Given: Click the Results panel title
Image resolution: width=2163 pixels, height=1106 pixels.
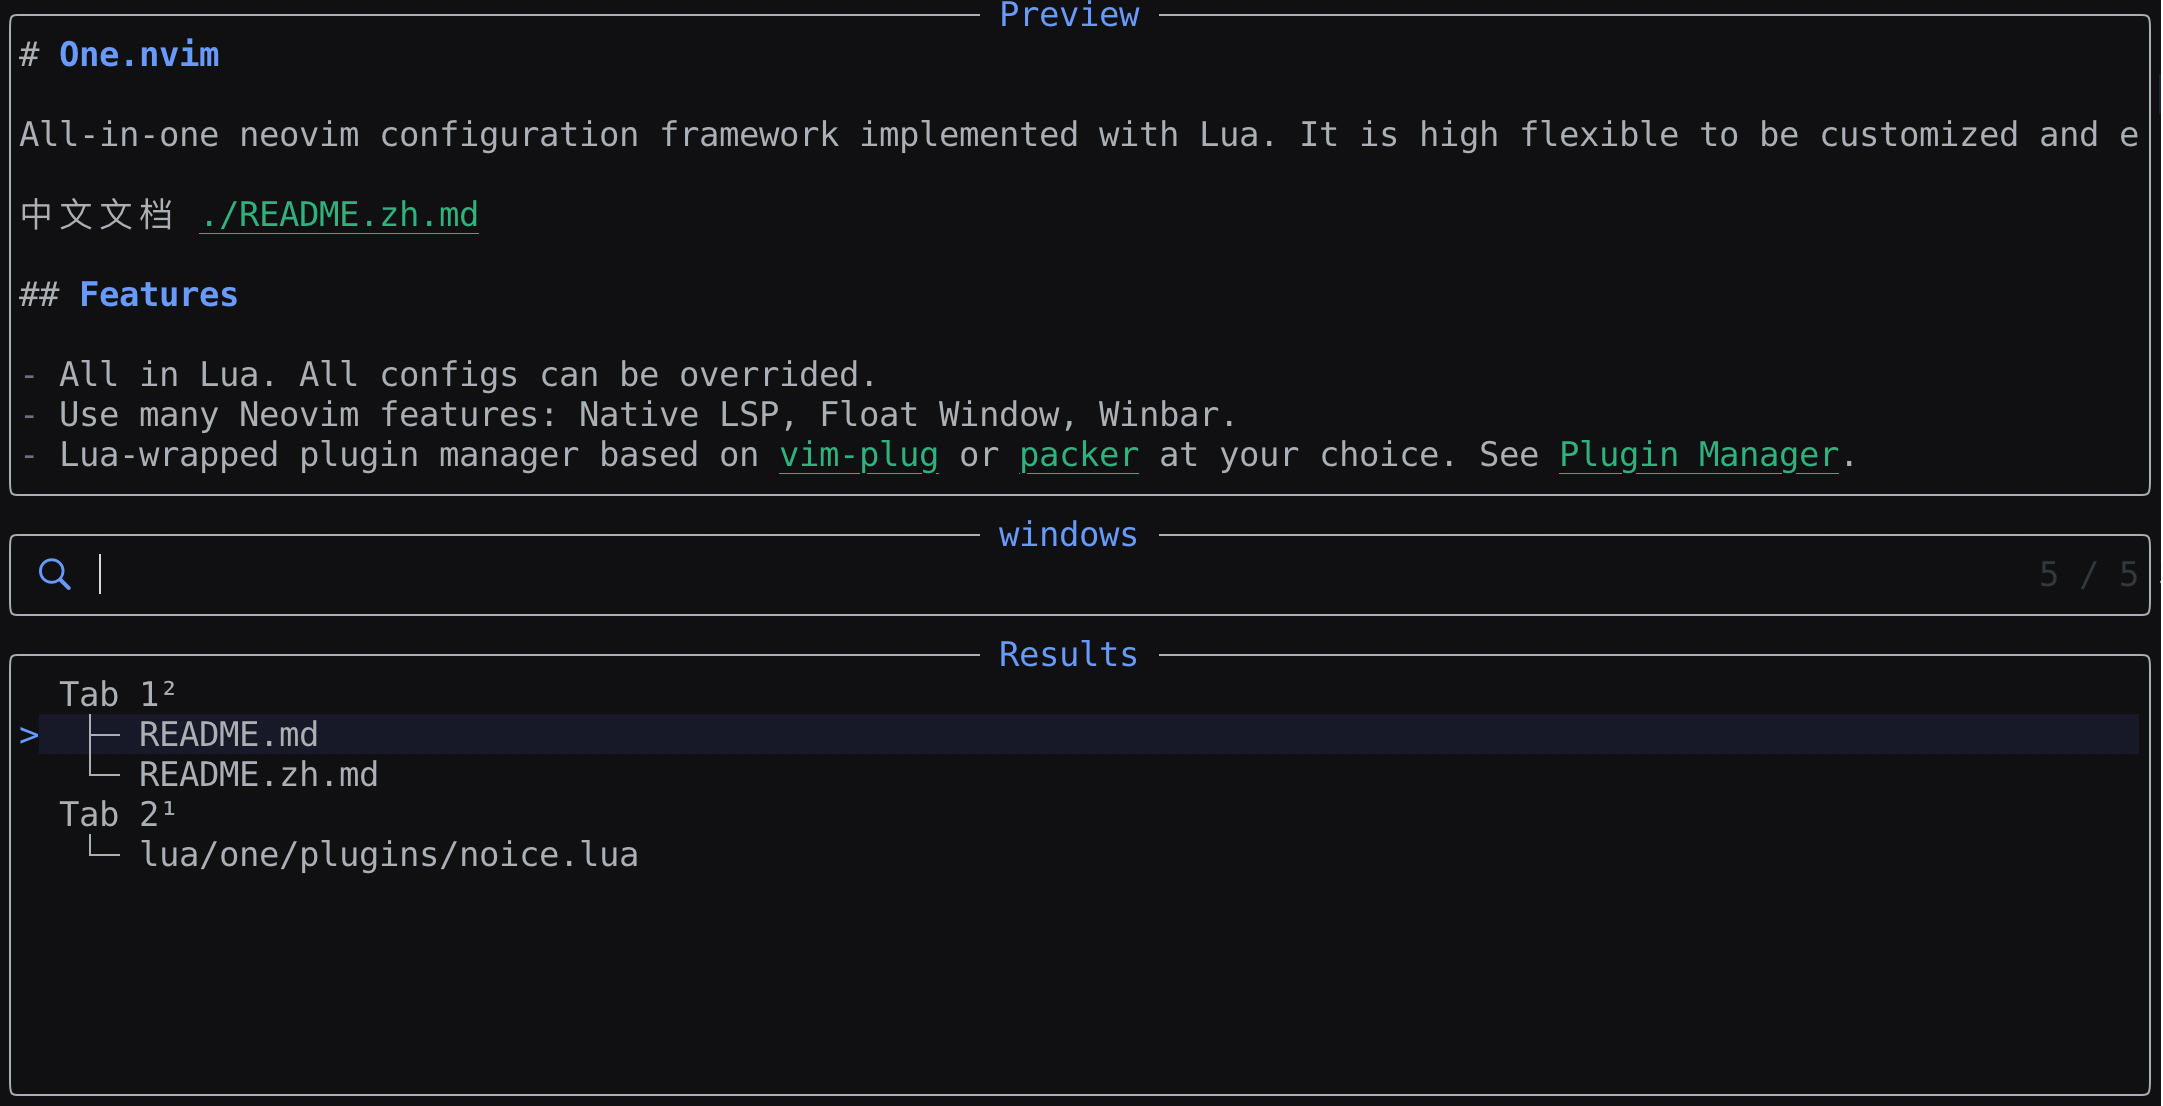Looking at the screenshot, I should (x=1068, y=654).
